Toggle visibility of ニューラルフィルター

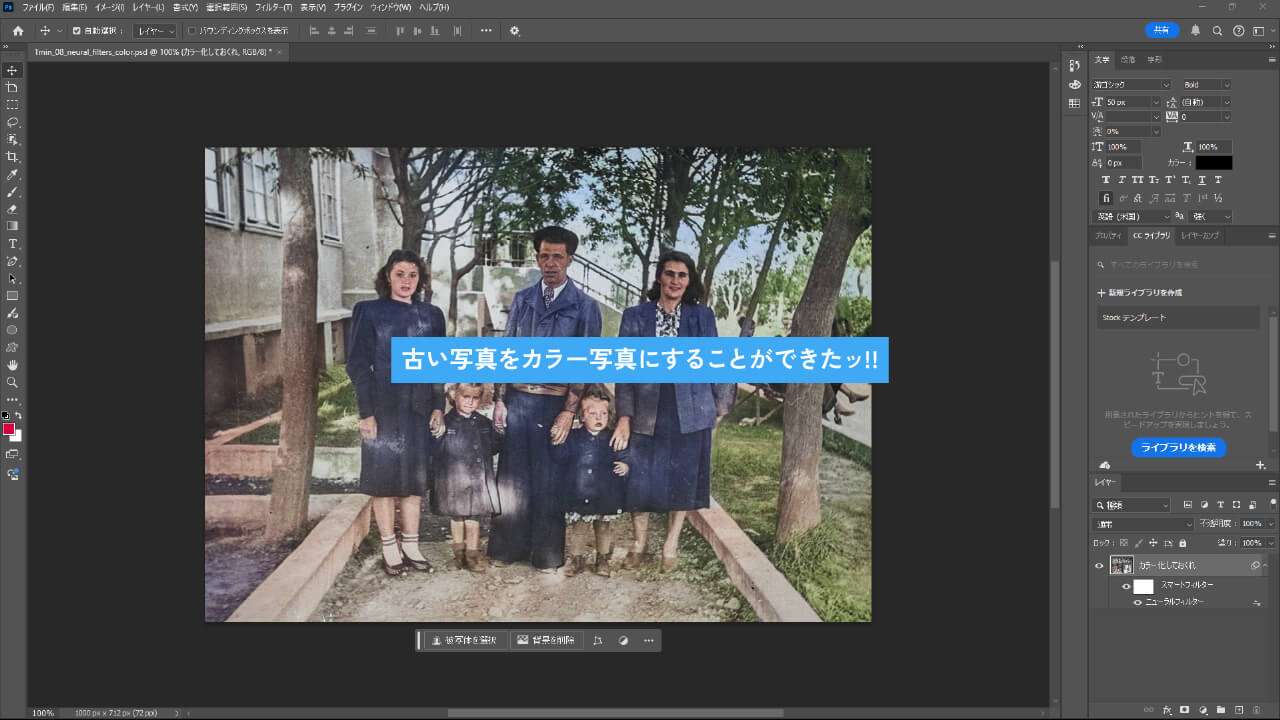tap(1137, 603)
